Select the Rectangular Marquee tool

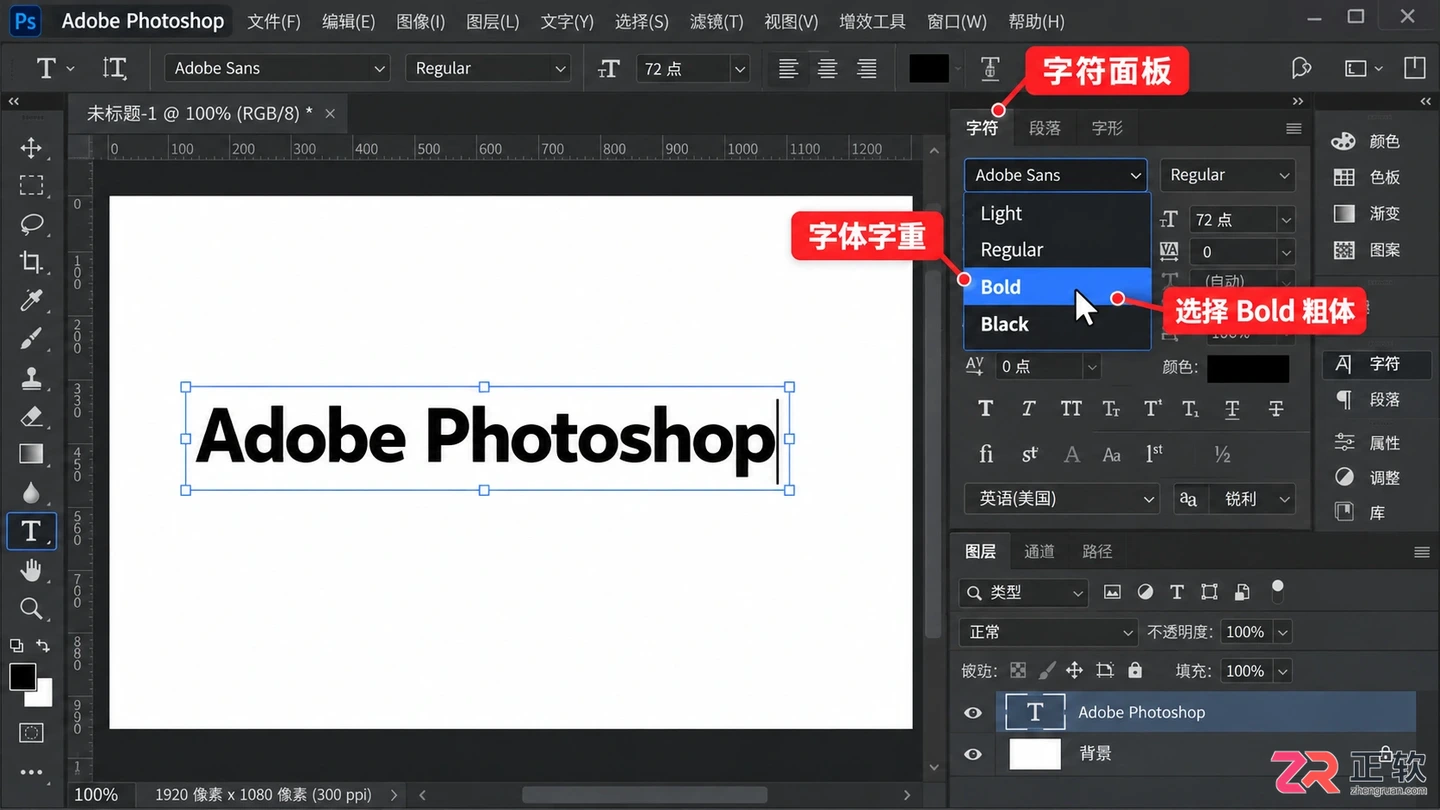31,186
